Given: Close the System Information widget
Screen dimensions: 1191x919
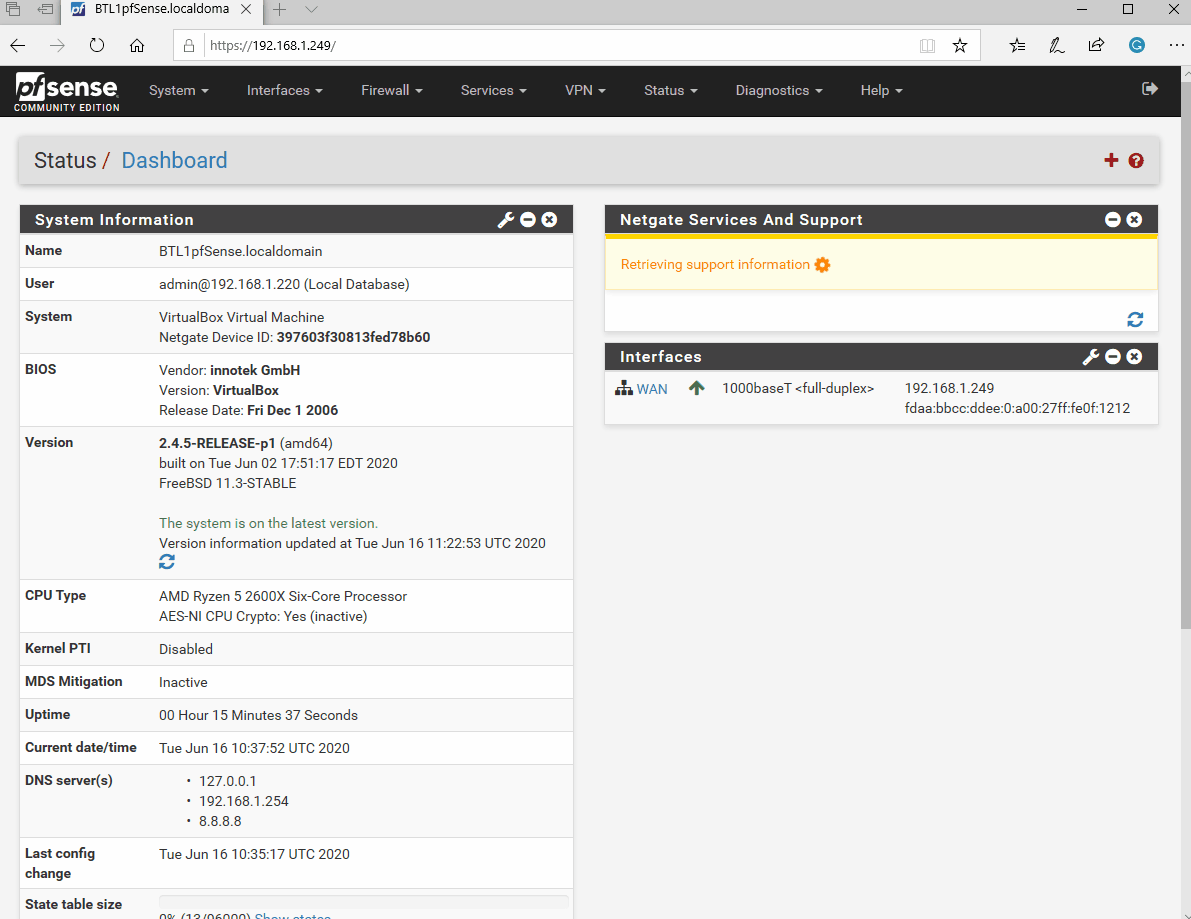Looking at the screenshot, I should pyautogui.click(x=549, y=219).
